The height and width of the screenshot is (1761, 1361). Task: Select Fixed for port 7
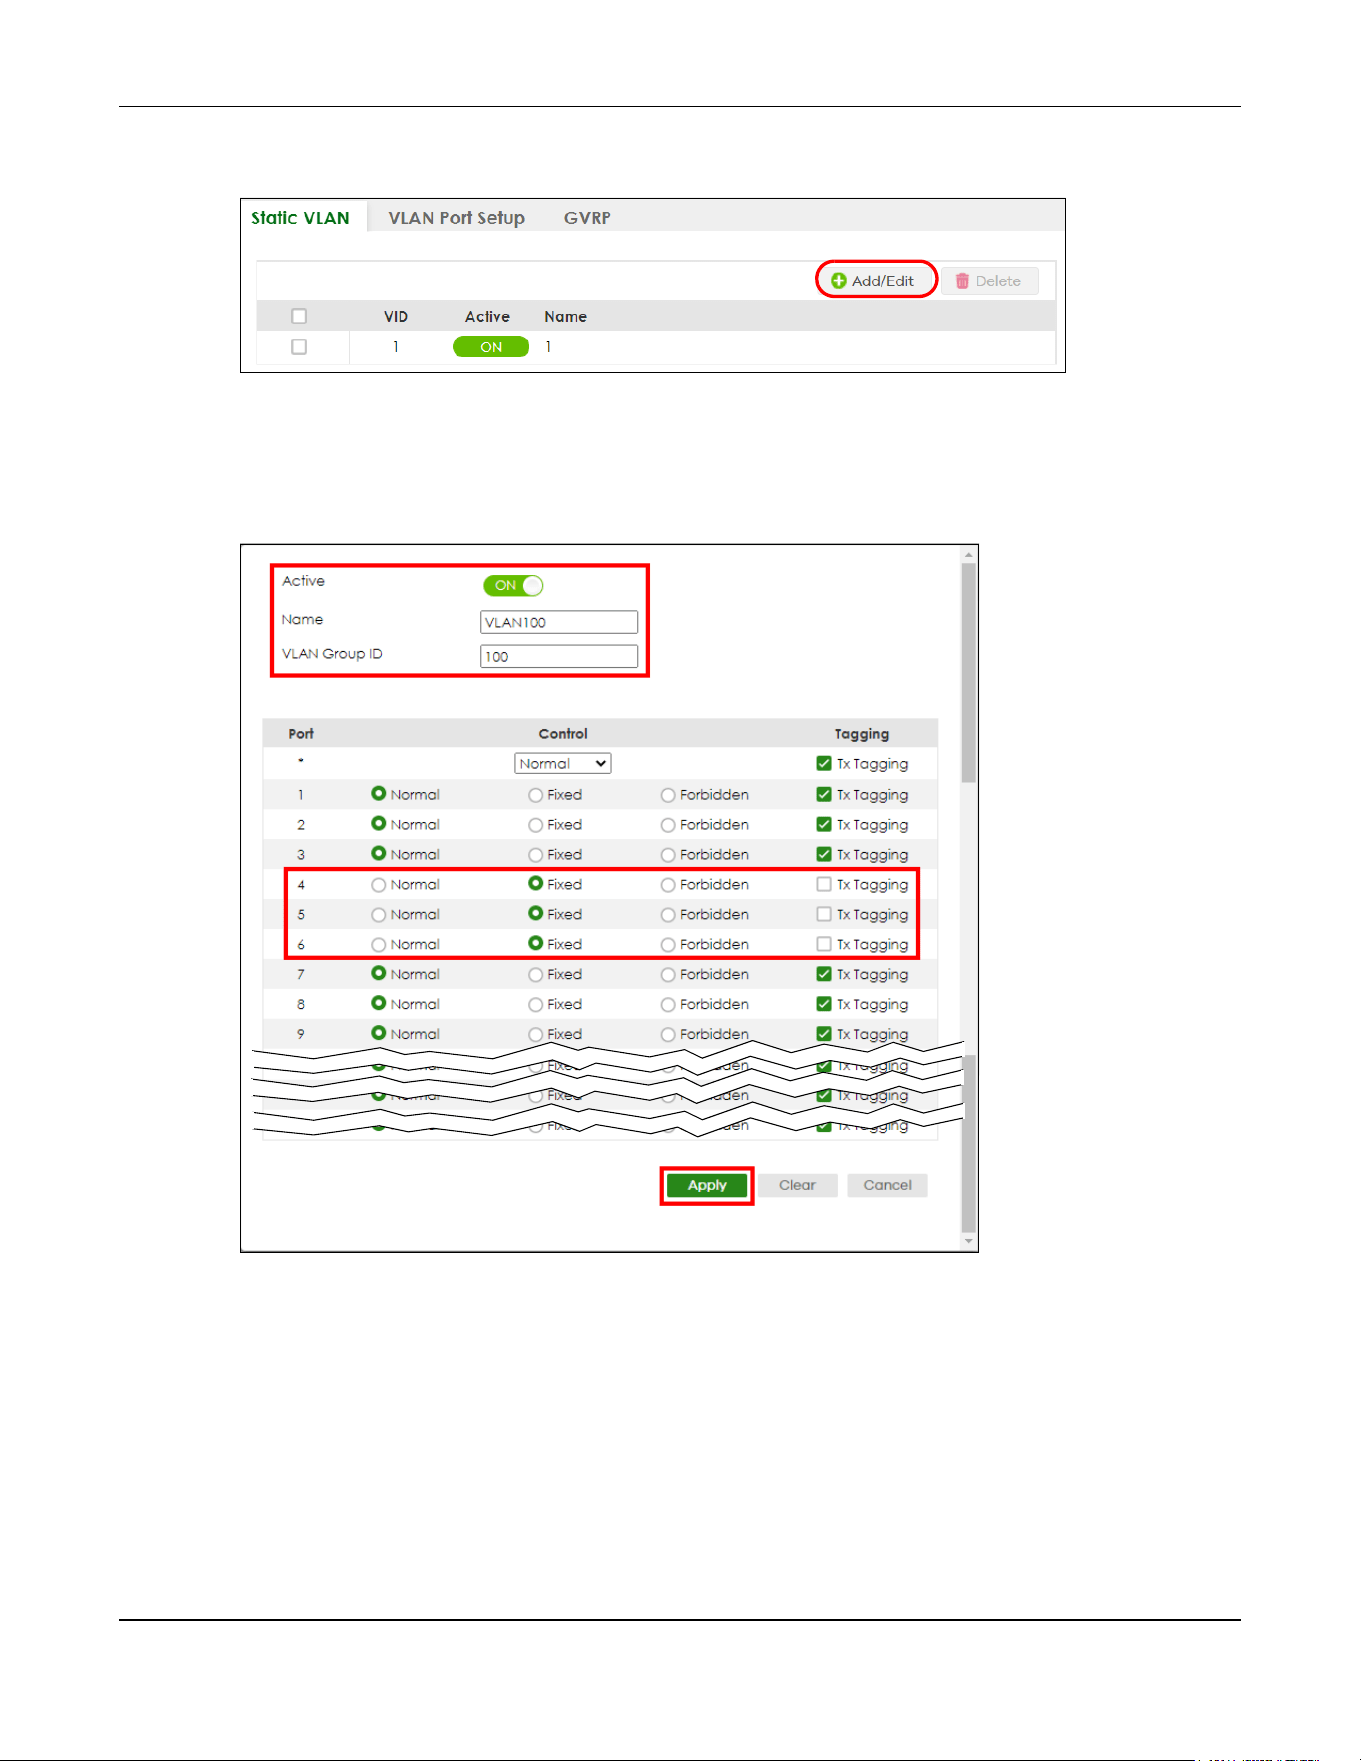click(536, 975)
